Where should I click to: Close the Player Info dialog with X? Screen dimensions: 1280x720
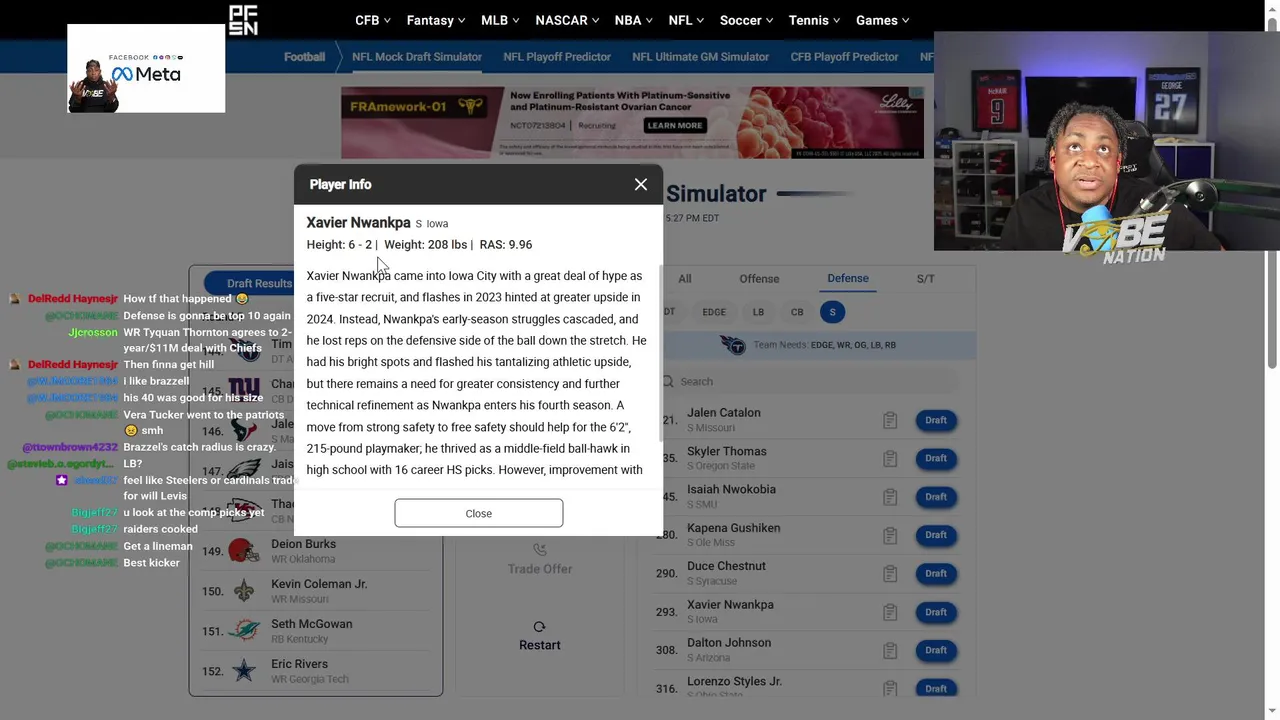tap(641, 184)
